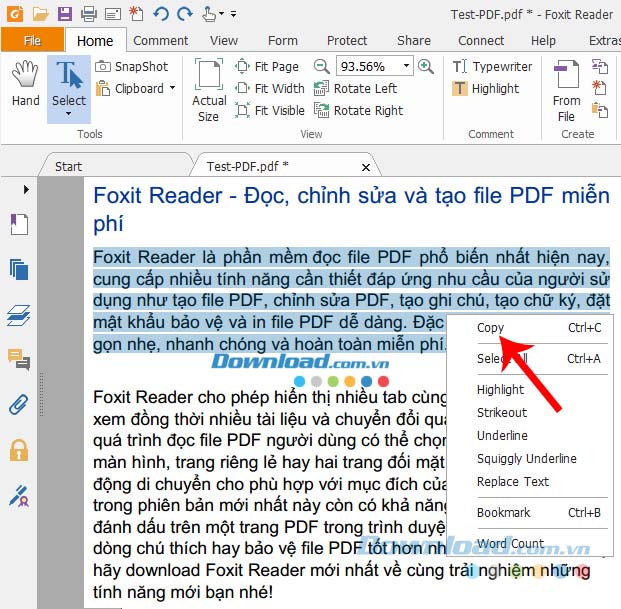
Task: Choose Replace Text from context menu
Action: (x=530, y=481)
